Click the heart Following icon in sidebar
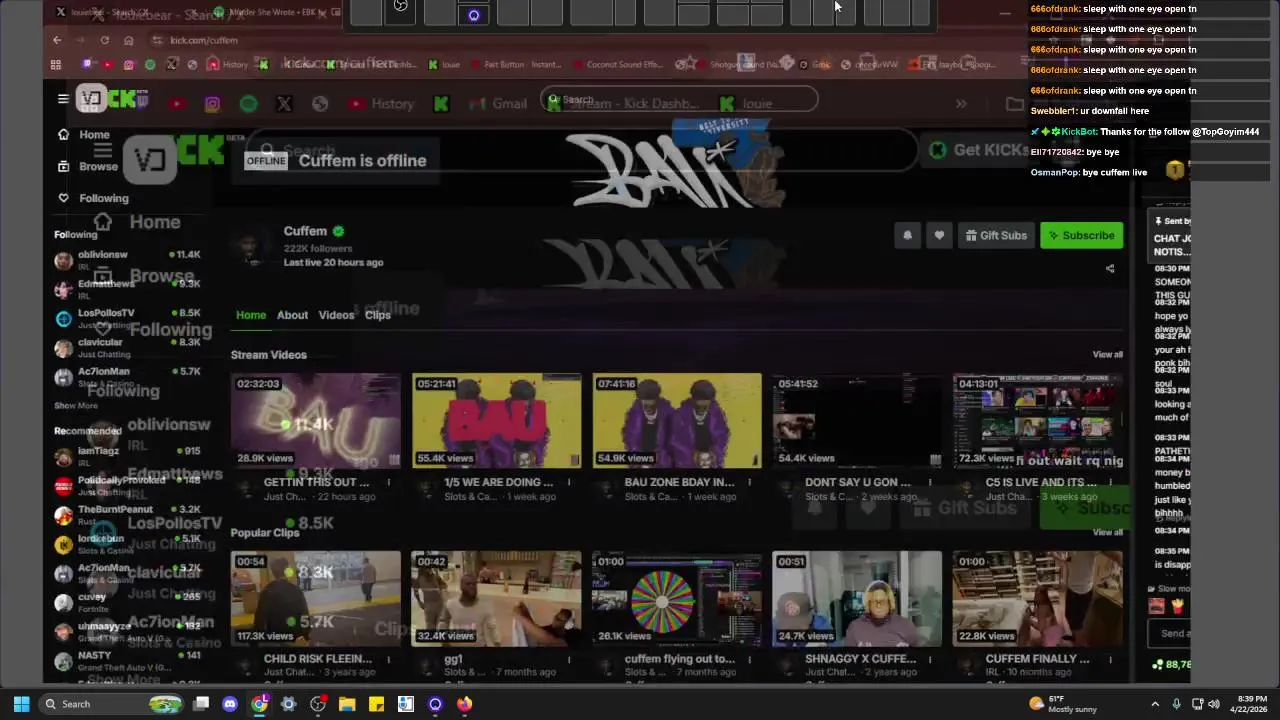Image resolution: width=1280 pixels, height=720 pixels. 63,198
